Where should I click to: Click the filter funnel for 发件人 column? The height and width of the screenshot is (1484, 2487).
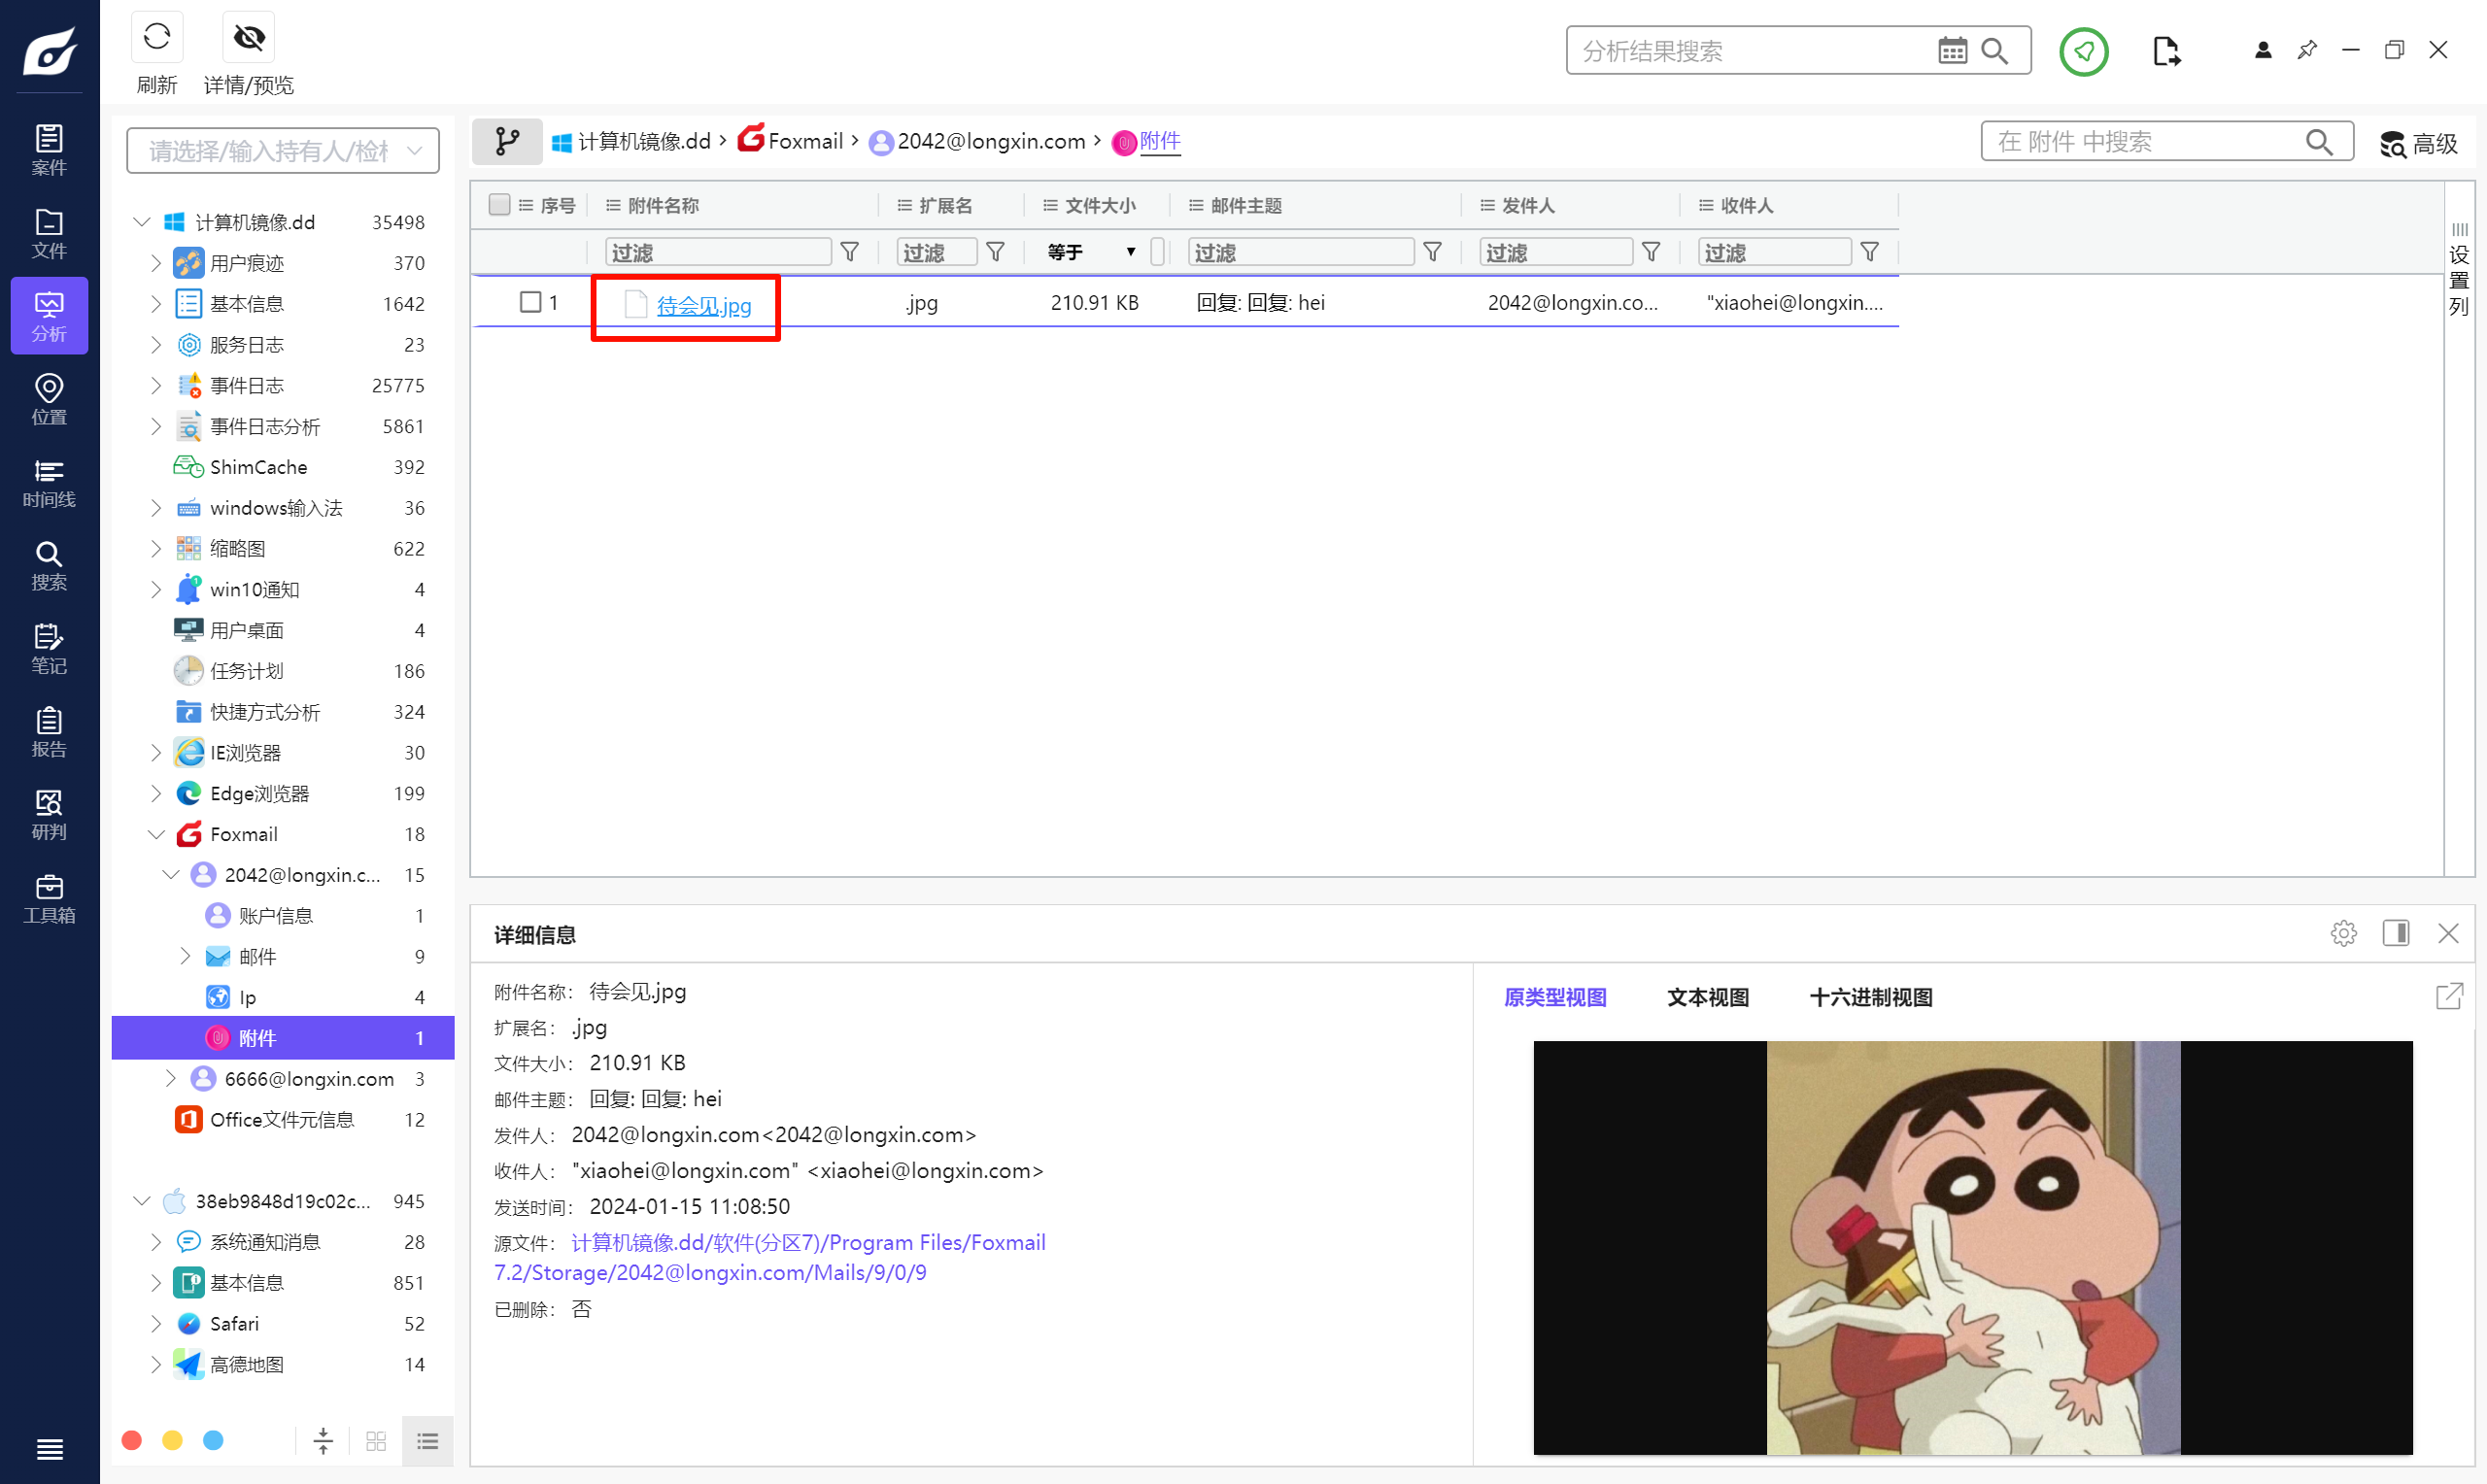(1652, 252)
